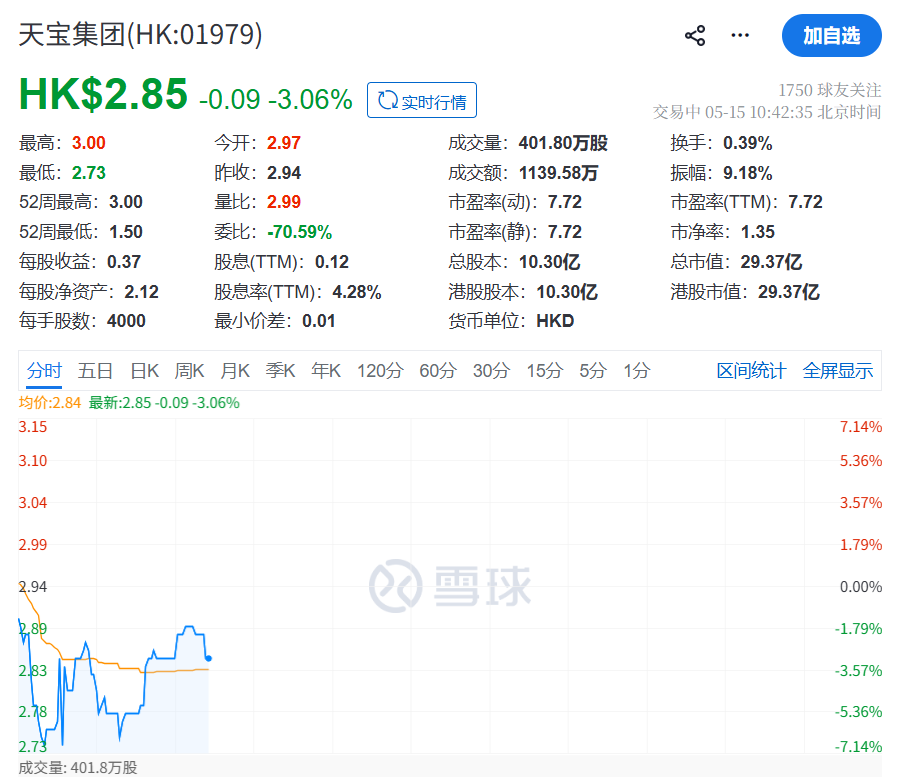Click the 港股市值 value 29.37亿
Viewport: 897px width, 777px height.
coord(789,292)
